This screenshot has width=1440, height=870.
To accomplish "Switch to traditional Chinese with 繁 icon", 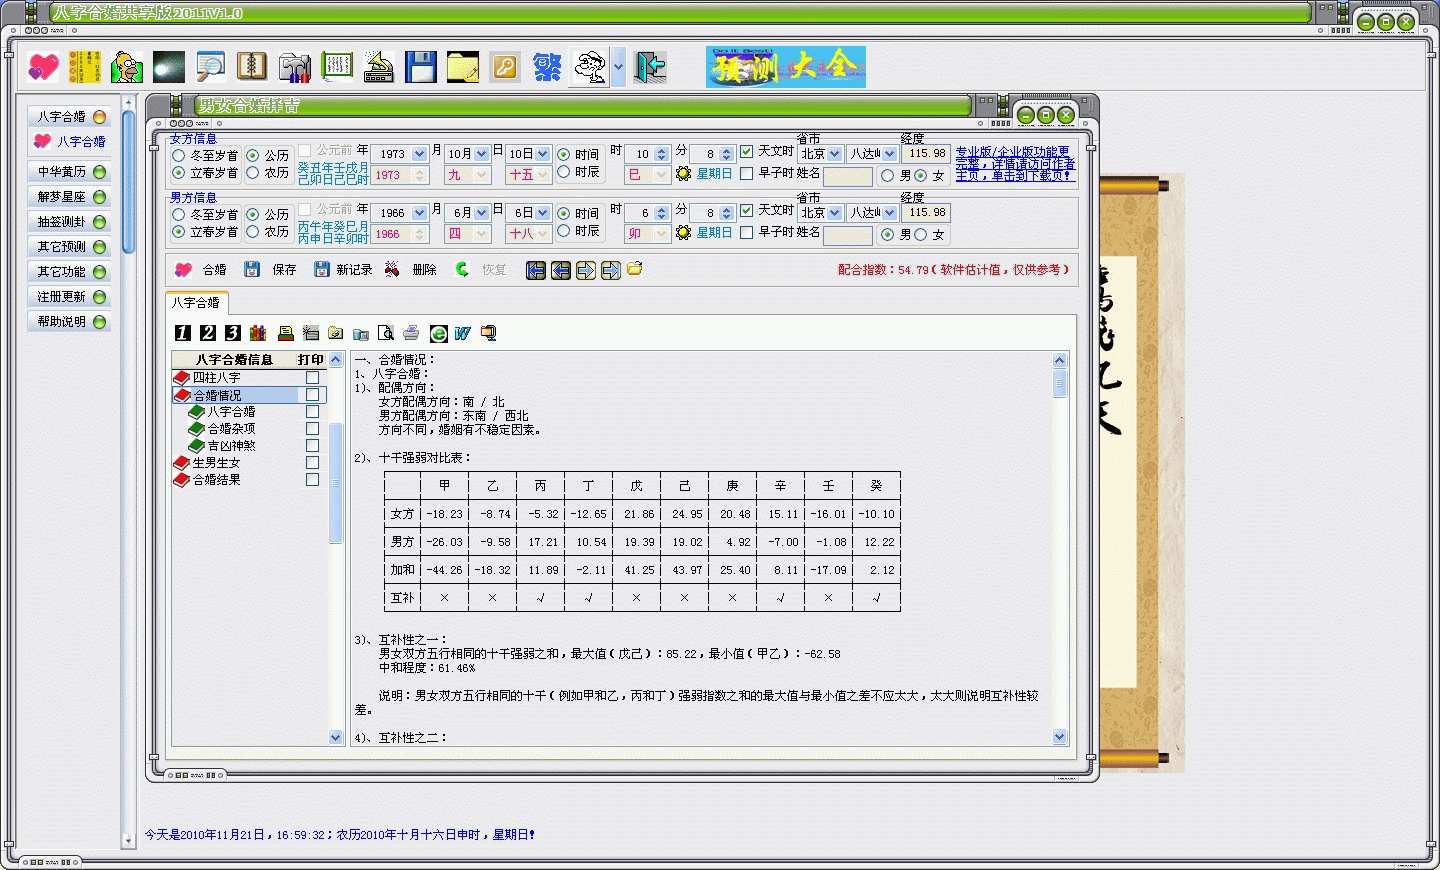I will 547,67.
